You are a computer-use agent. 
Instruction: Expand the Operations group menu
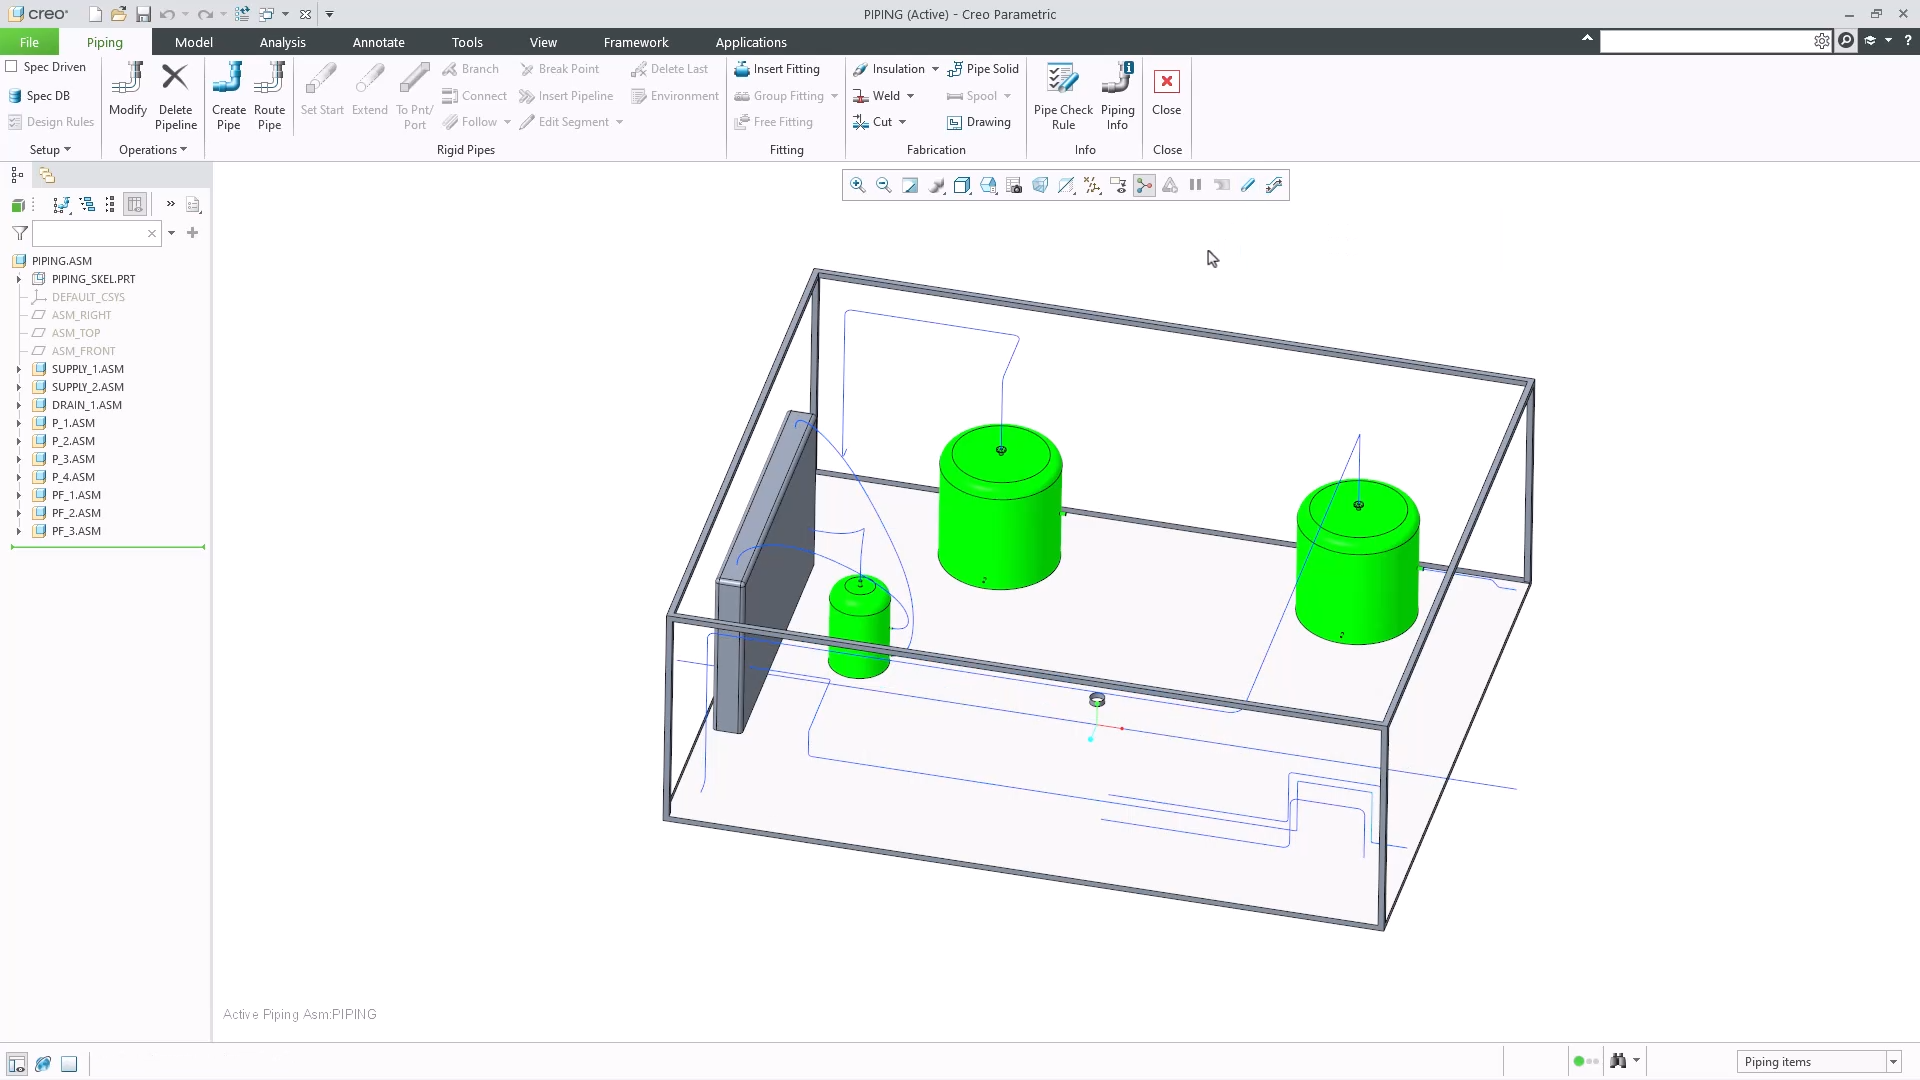[x=153, y=150]
